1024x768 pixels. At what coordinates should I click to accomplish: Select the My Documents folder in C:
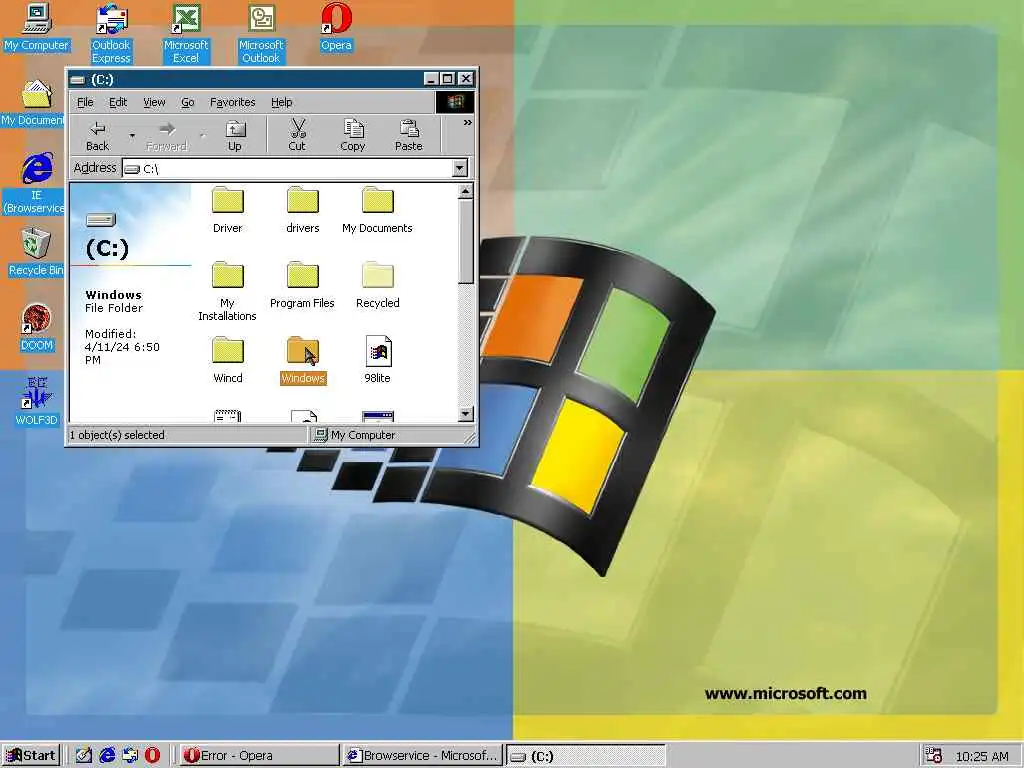377,210
